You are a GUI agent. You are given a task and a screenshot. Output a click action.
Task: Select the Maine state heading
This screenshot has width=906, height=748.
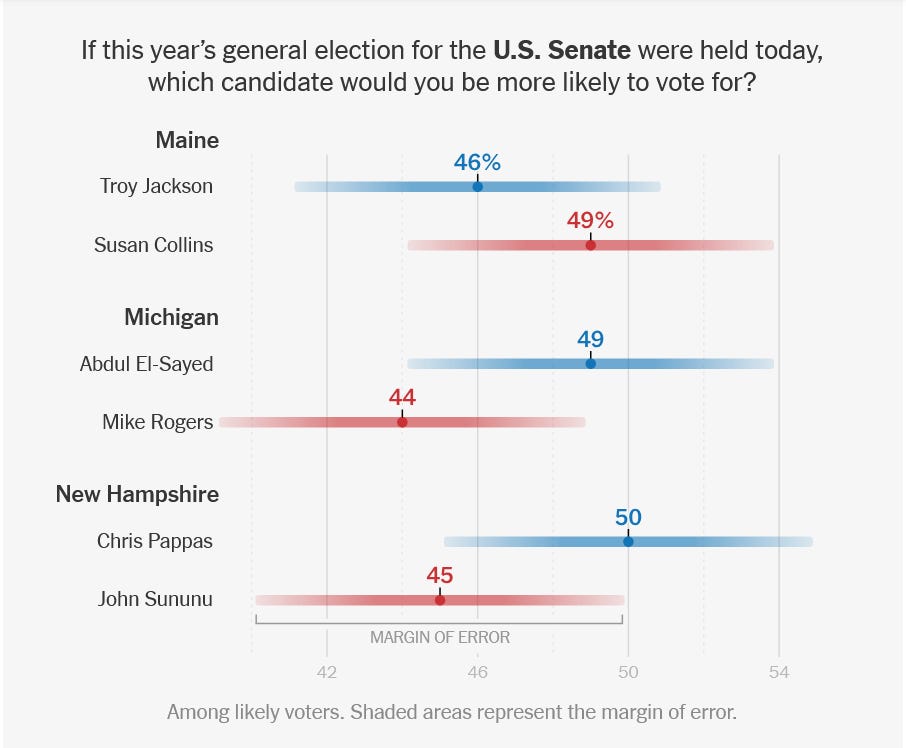(x=187, y=140)
